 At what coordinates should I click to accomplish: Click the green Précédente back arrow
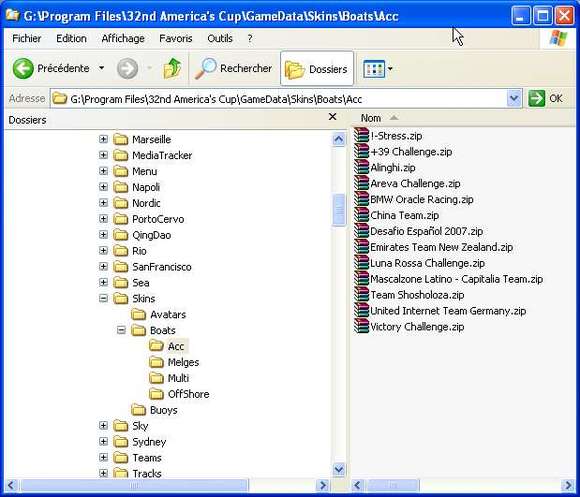[23, 68]
